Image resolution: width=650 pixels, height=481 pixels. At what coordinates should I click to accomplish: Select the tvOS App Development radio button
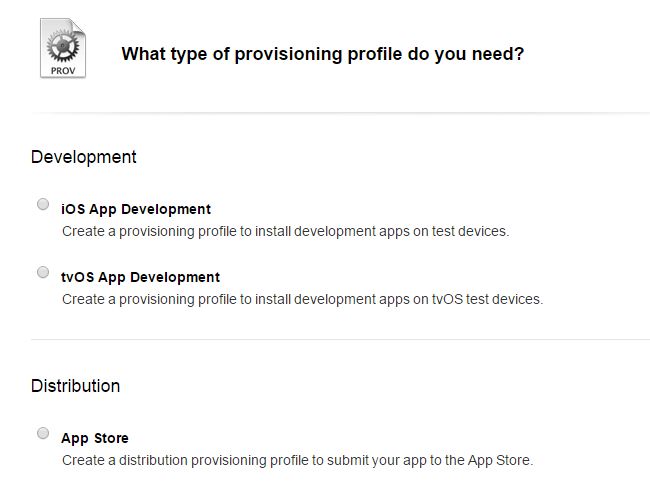43,272
